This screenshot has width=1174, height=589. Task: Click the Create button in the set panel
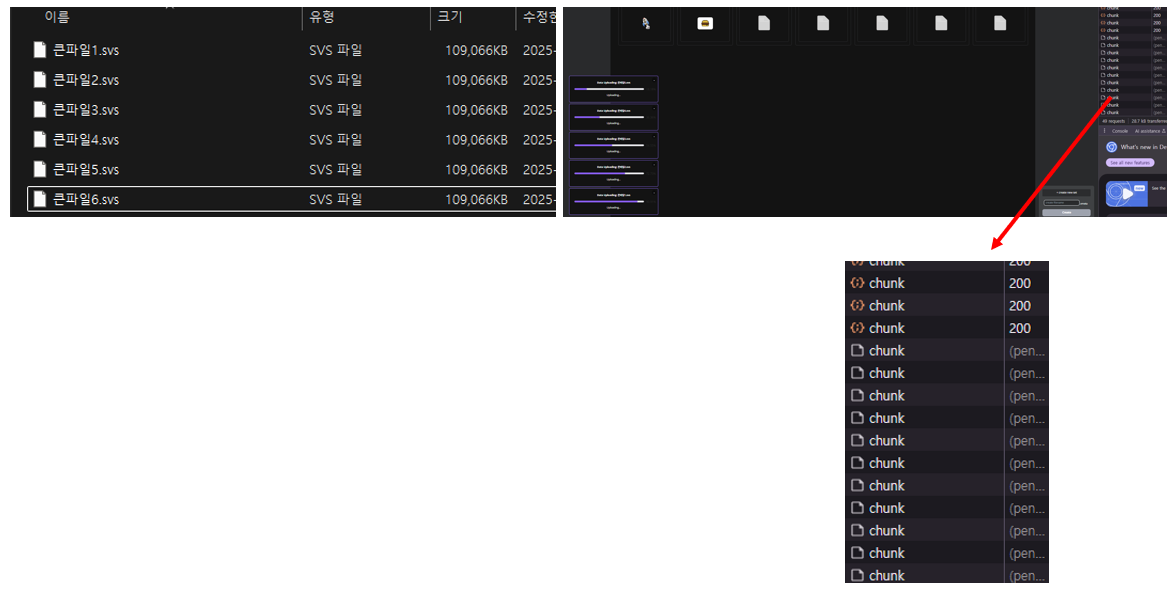click(1066, 213)
